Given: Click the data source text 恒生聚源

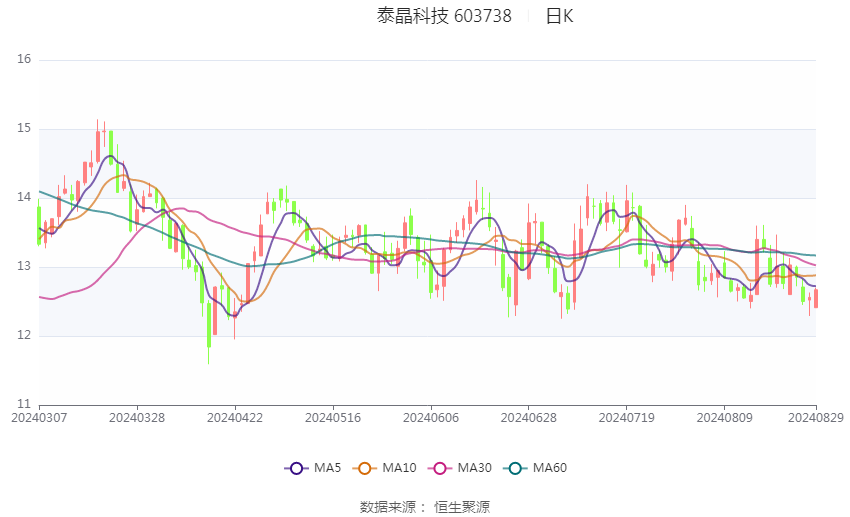Looking at the screenshot, I should 462,507.
